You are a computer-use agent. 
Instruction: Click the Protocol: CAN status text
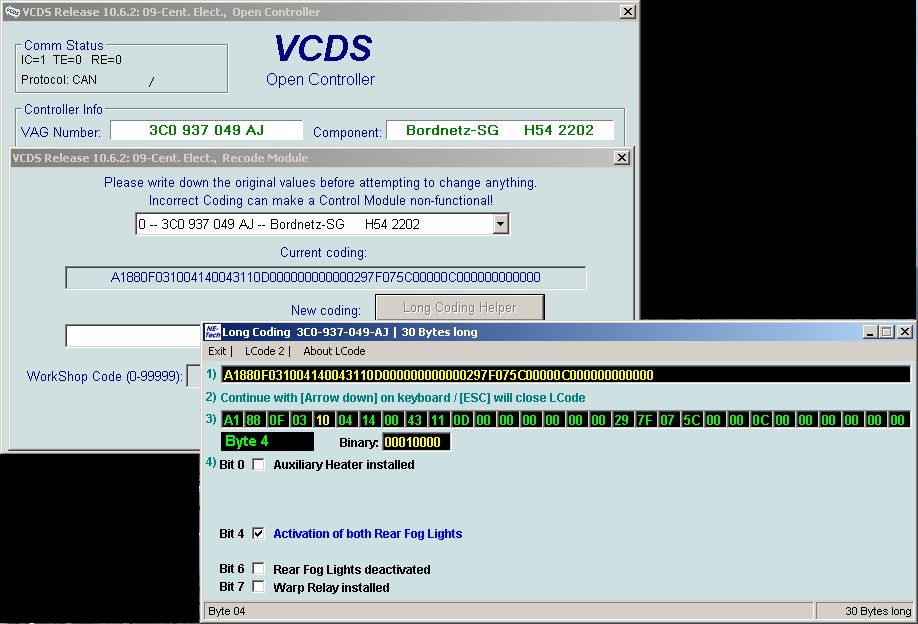(59, 80)
